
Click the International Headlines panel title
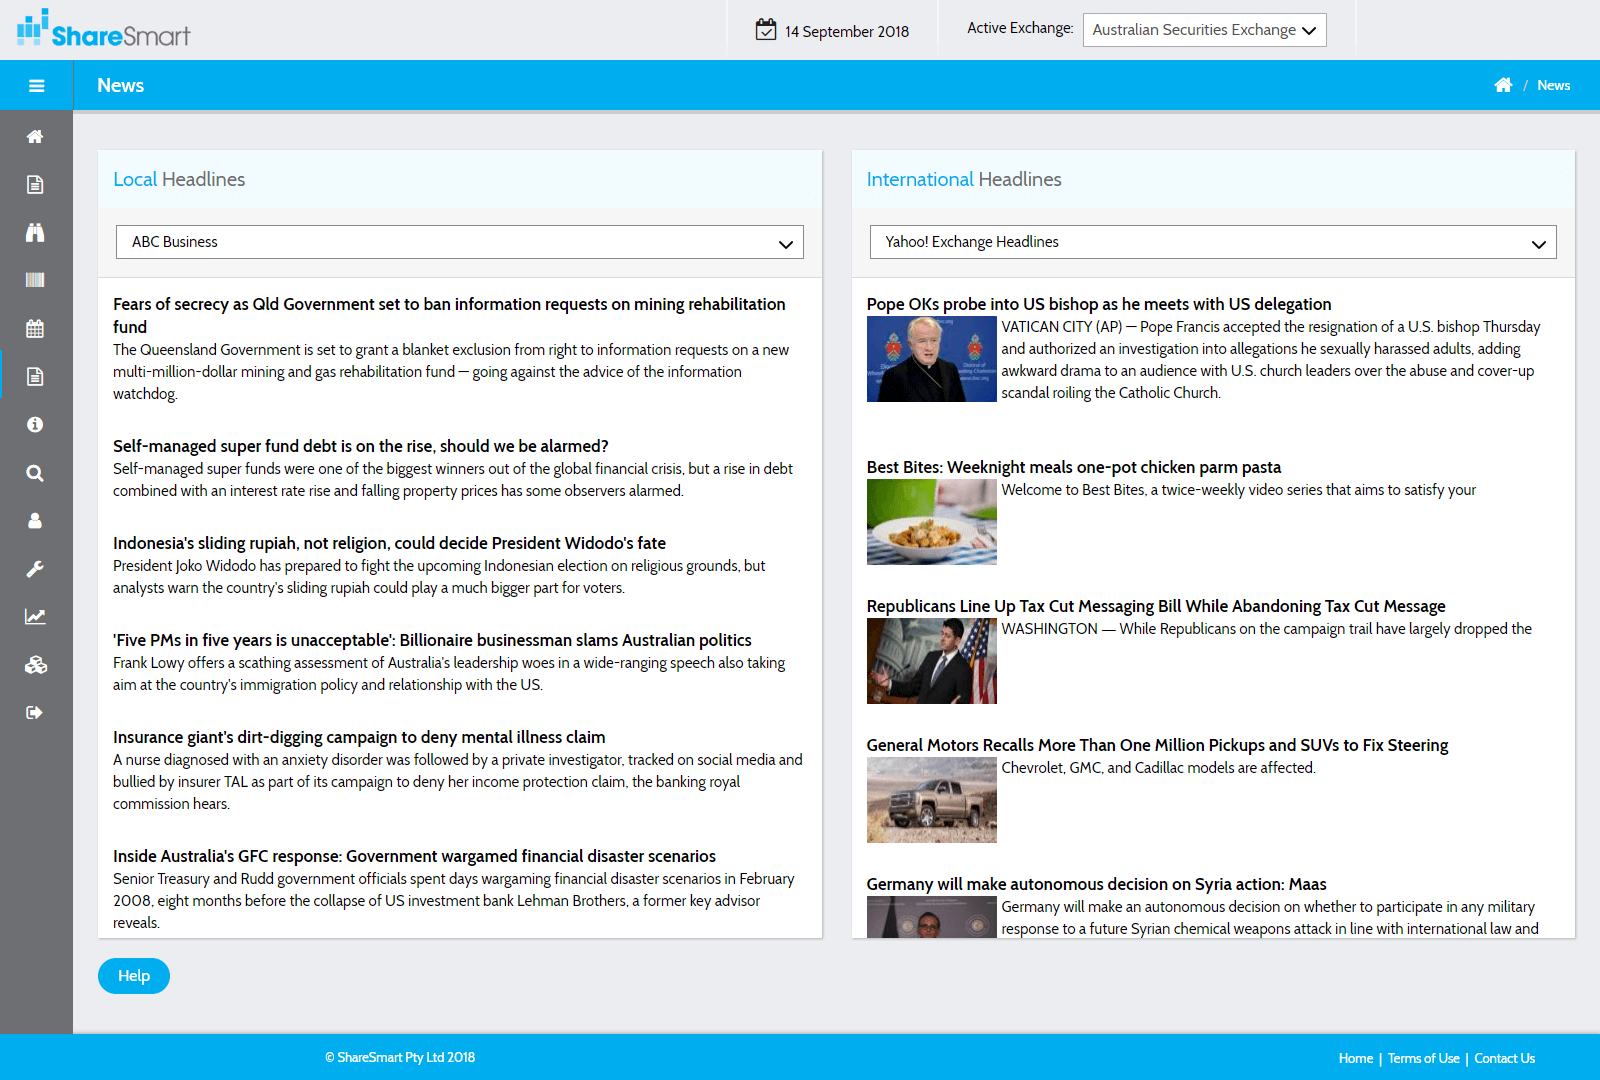pyautogui.click(x=964, y=179)
